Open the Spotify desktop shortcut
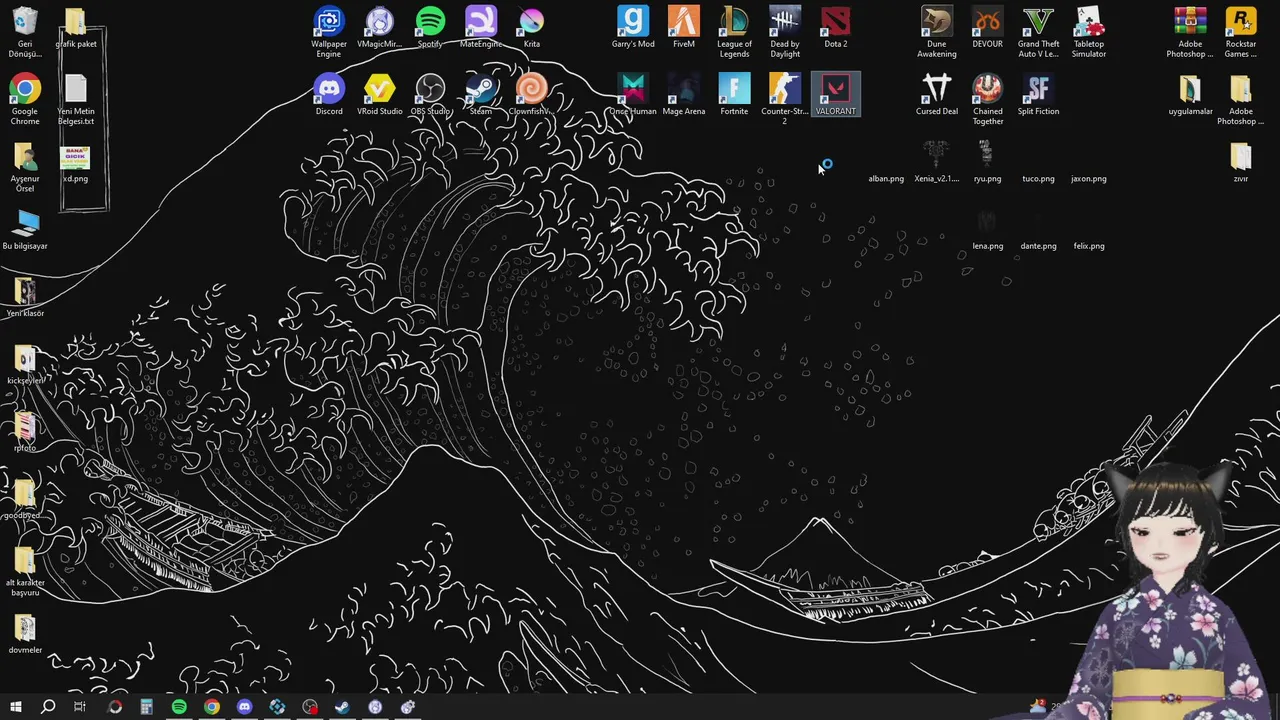This screenshot has height=720, width=1280. point(430,27)
